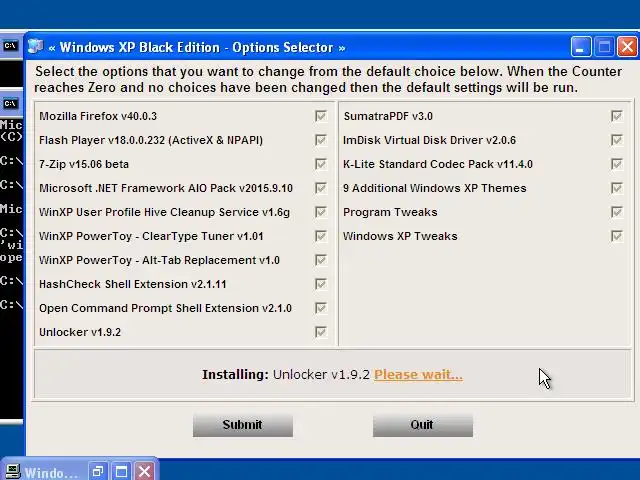Click the 'K-Lite Standard Codec Pack v11.4.0' label

point(438,164)
